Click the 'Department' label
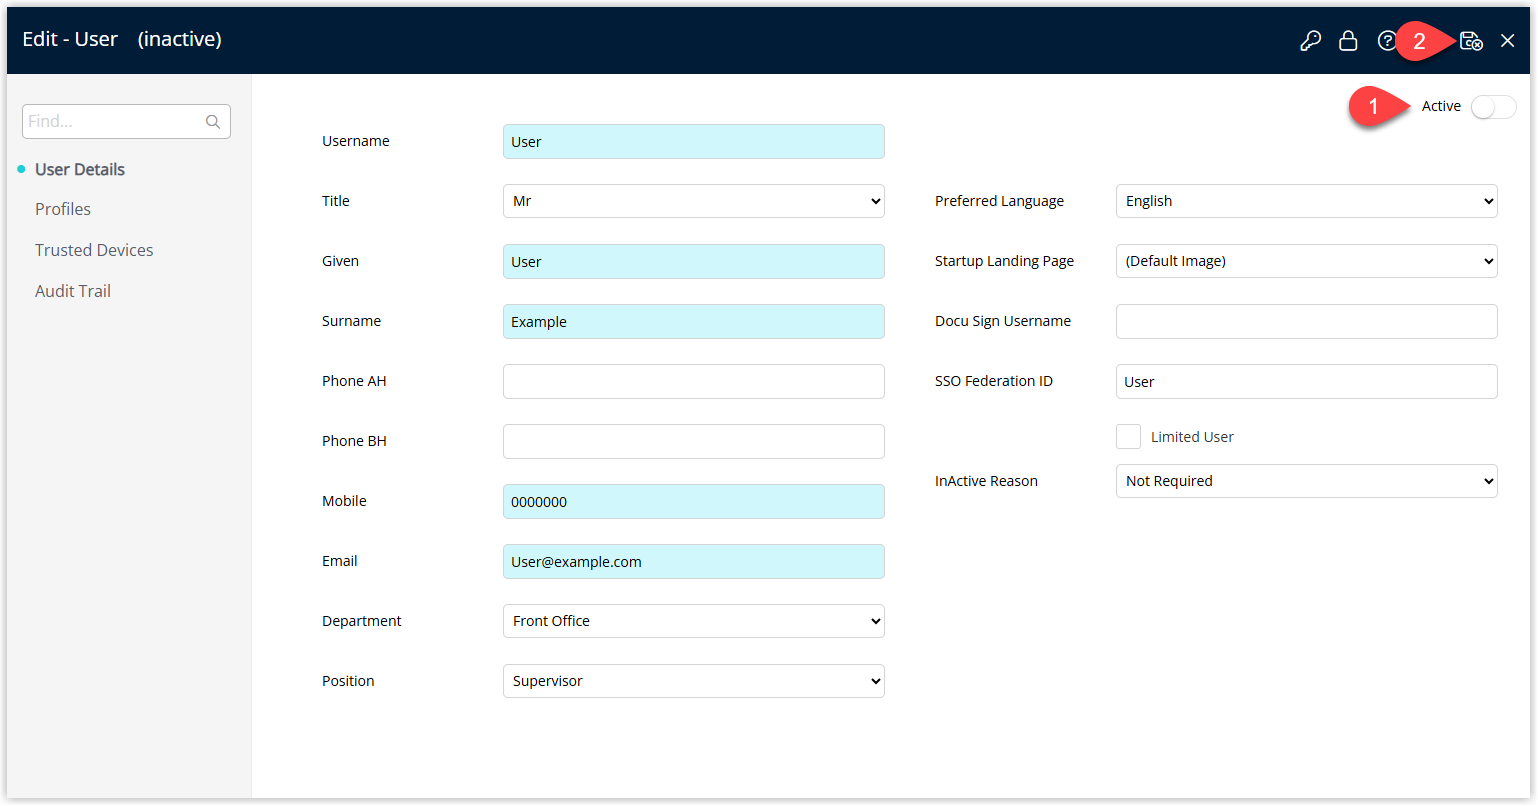The height and width of the screenshot is (806, 1538). click(361, 621)
